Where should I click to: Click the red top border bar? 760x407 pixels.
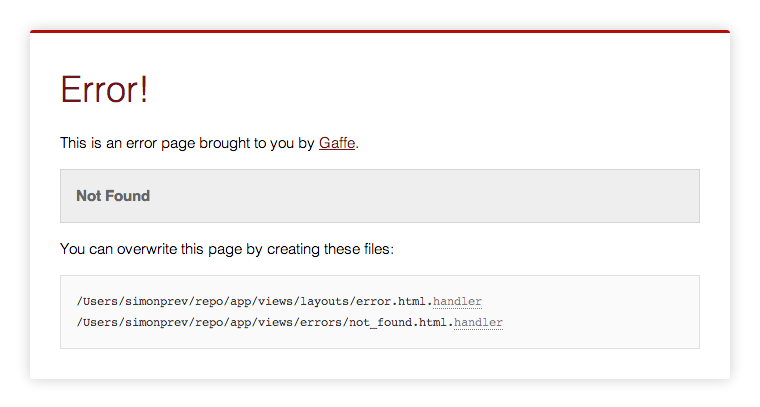380,31
